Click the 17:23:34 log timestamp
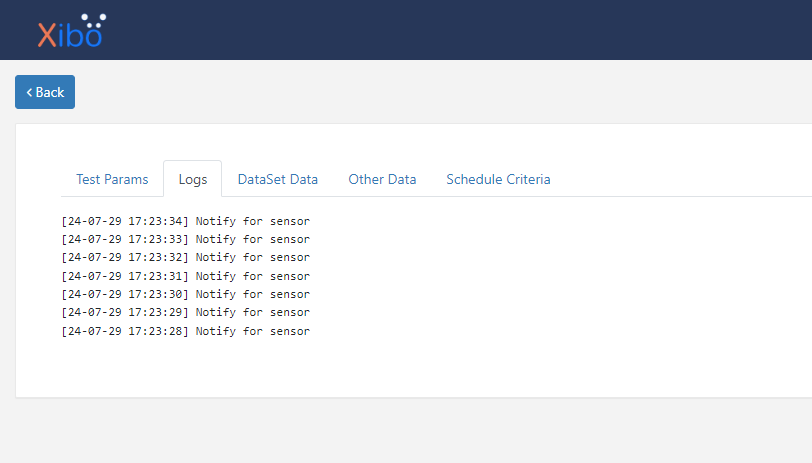Viewport: 812px width, 463px height. click(x=125, y=221)
